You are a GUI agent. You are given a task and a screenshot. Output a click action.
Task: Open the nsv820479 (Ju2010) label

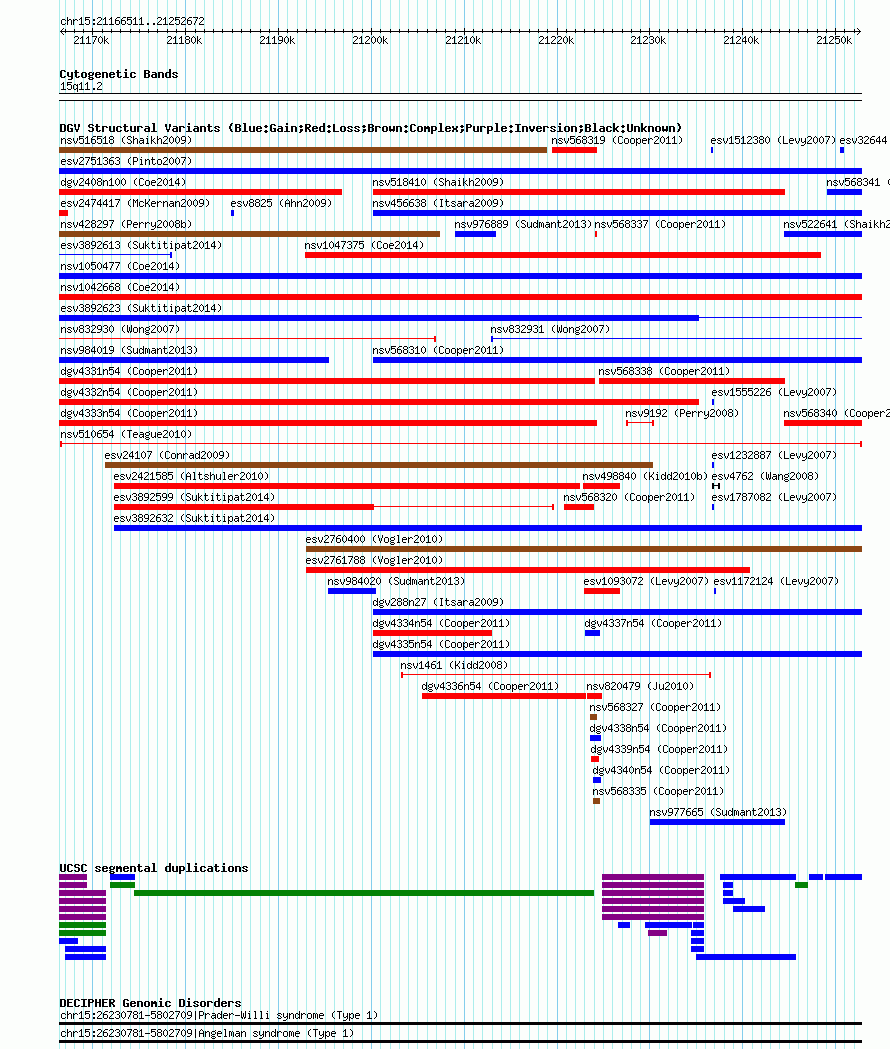[640, 686]
